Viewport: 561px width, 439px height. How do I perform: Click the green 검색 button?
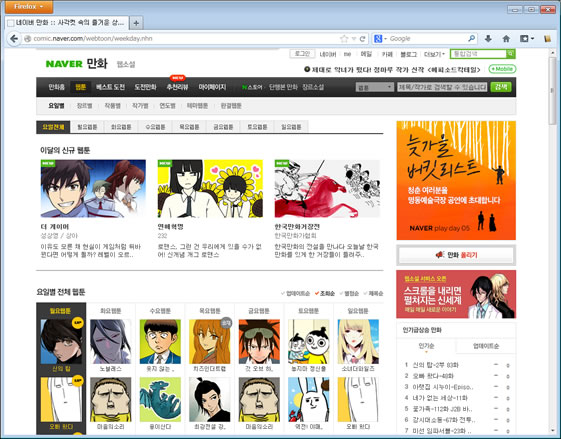click(x=501, y=87)
